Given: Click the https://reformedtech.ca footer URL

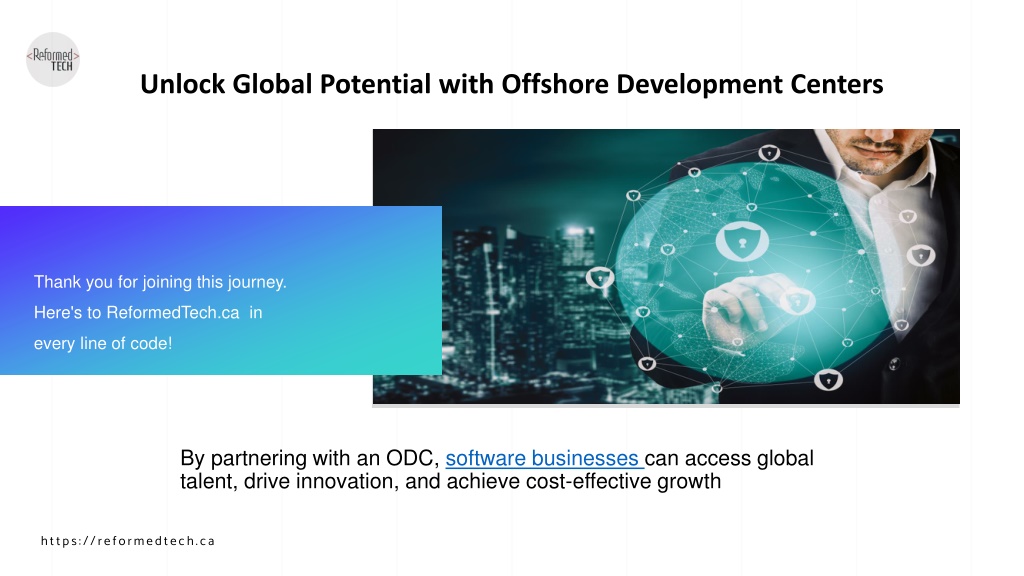Looking at the screenshot, I should coord(128,541).
